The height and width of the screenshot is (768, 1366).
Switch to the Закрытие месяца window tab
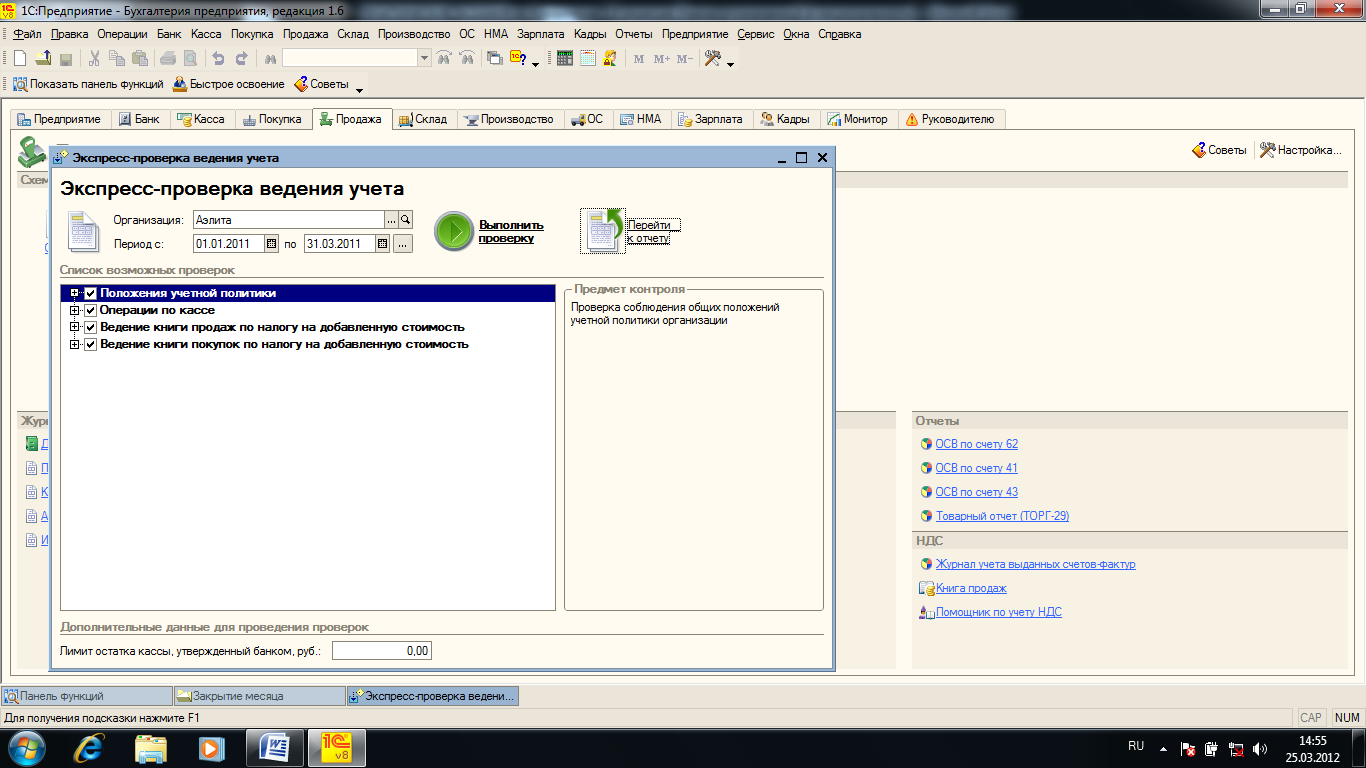[x=259, y=696]
